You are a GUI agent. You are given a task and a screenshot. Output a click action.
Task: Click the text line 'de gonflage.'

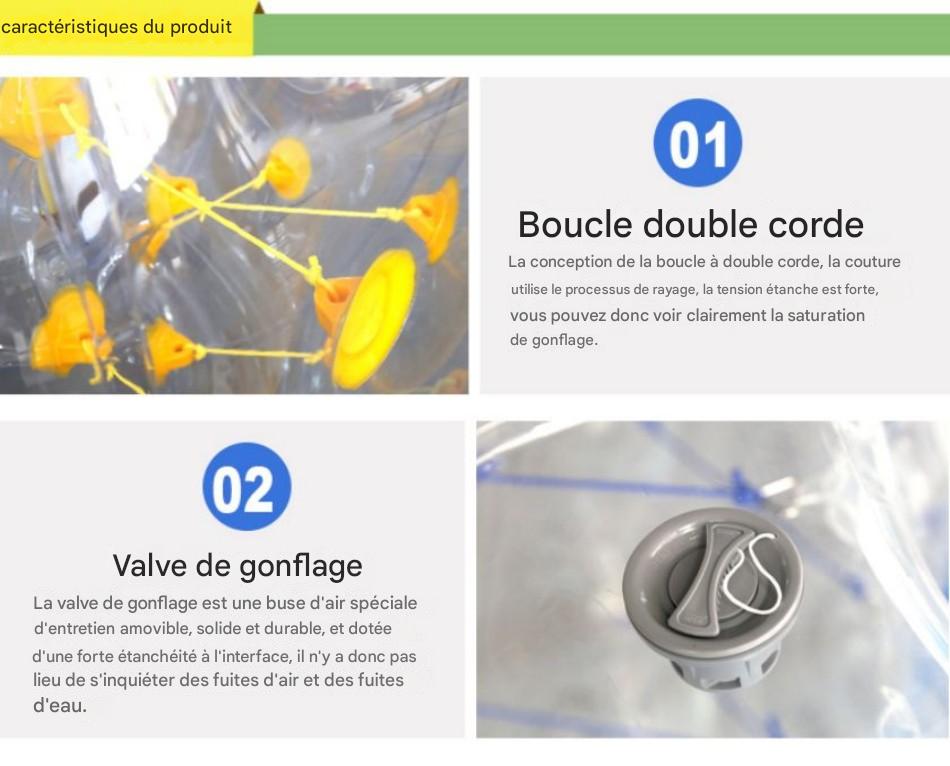[554, 340]
